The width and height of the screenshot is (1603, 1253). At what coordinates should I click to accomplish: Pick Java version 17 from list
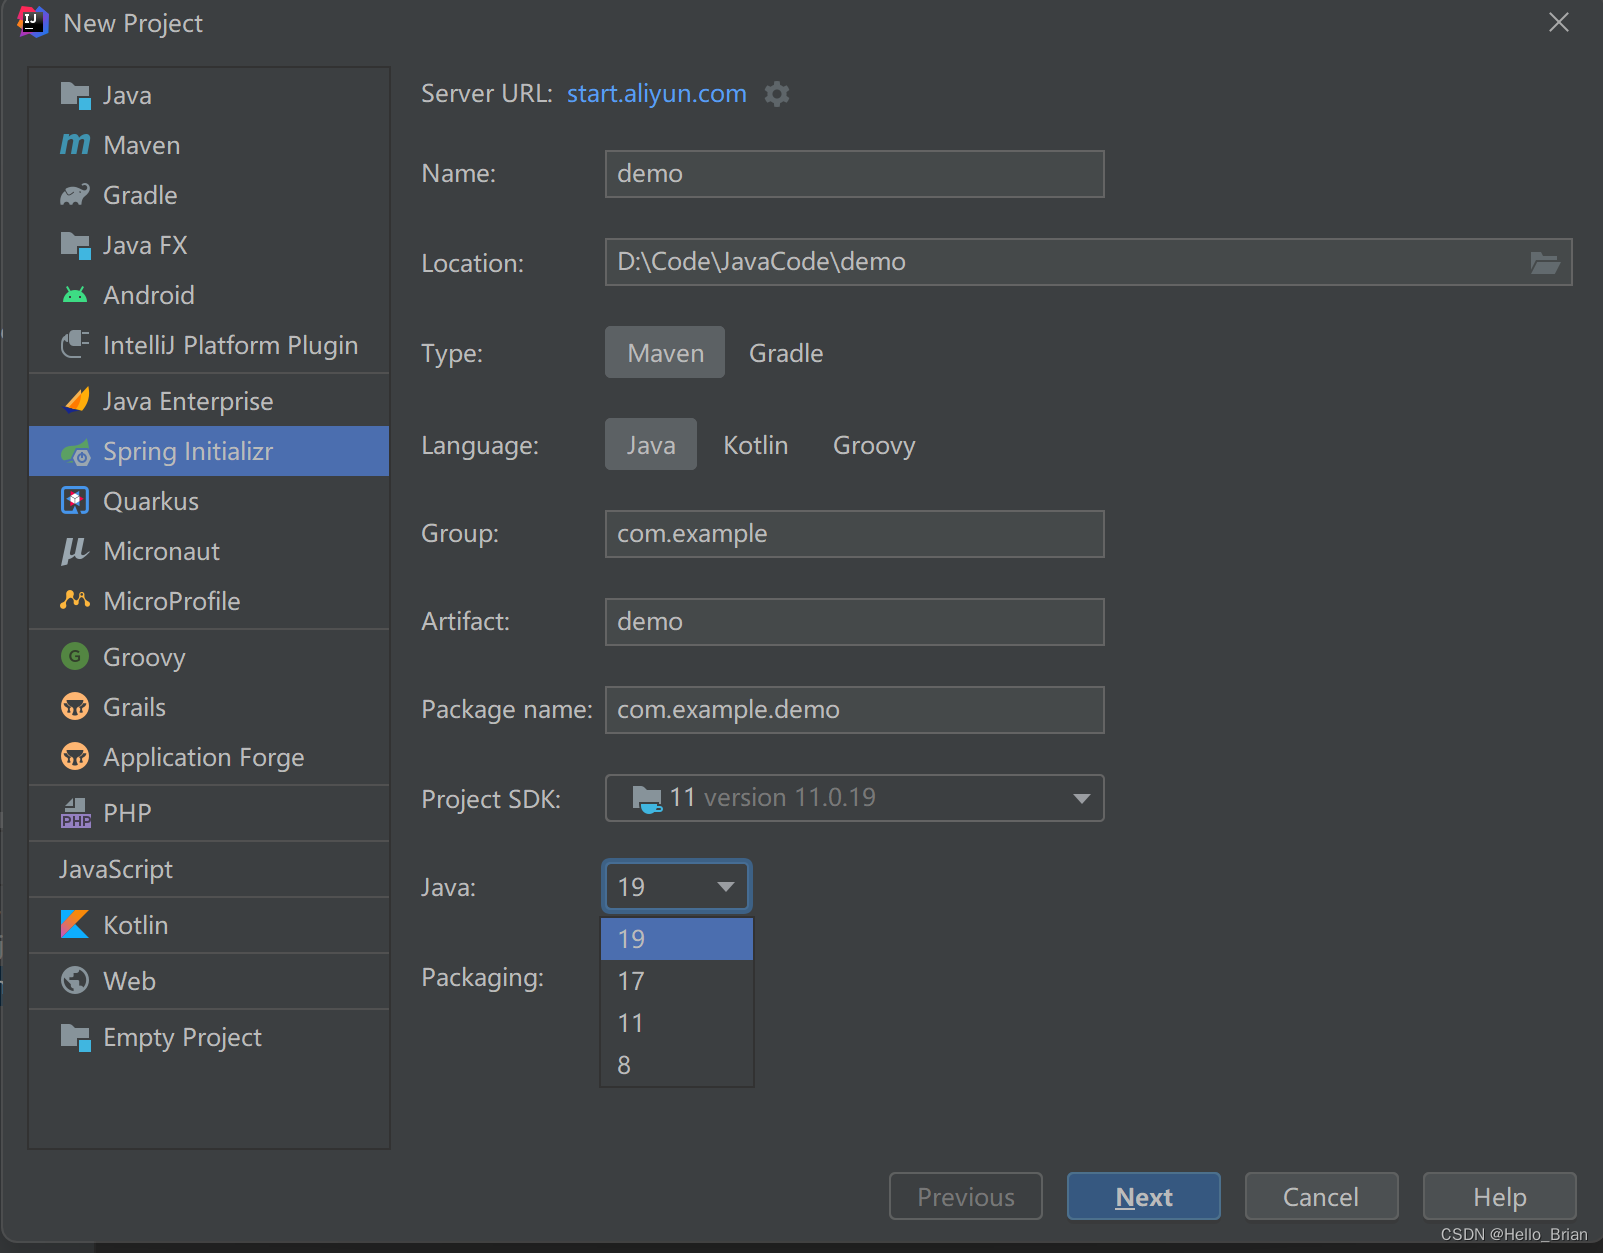tap(677, 981)
